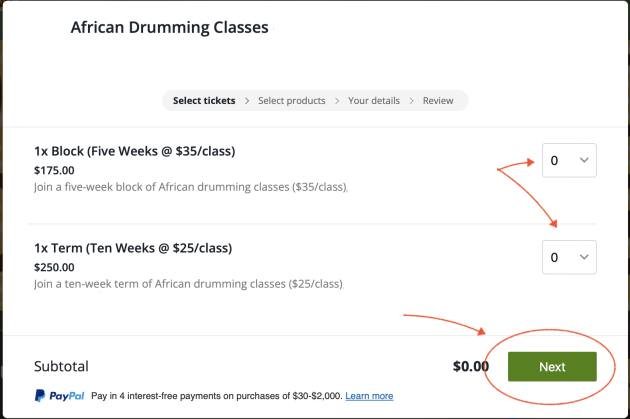Click the green Next button
630x419 pixels.
tap(552, 366)
